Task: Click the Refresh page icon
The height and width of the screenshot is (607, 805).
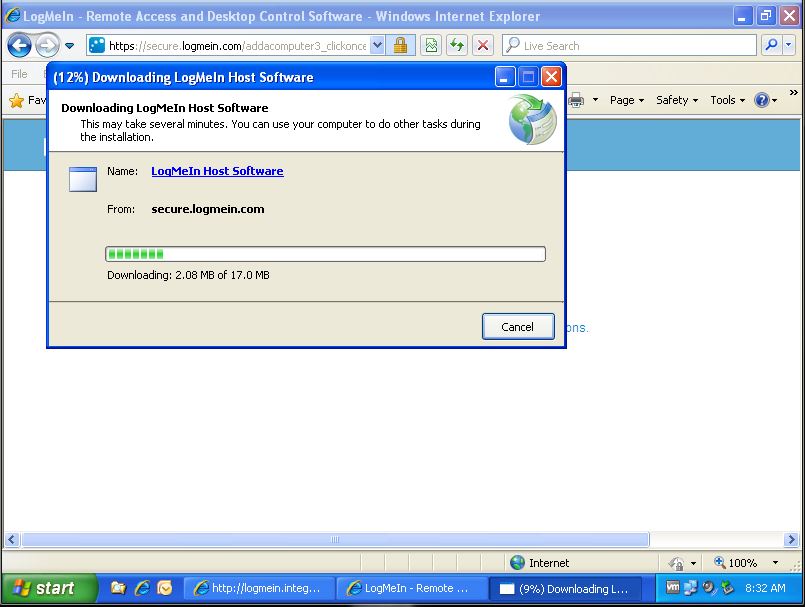Action: tap(457, 45)
